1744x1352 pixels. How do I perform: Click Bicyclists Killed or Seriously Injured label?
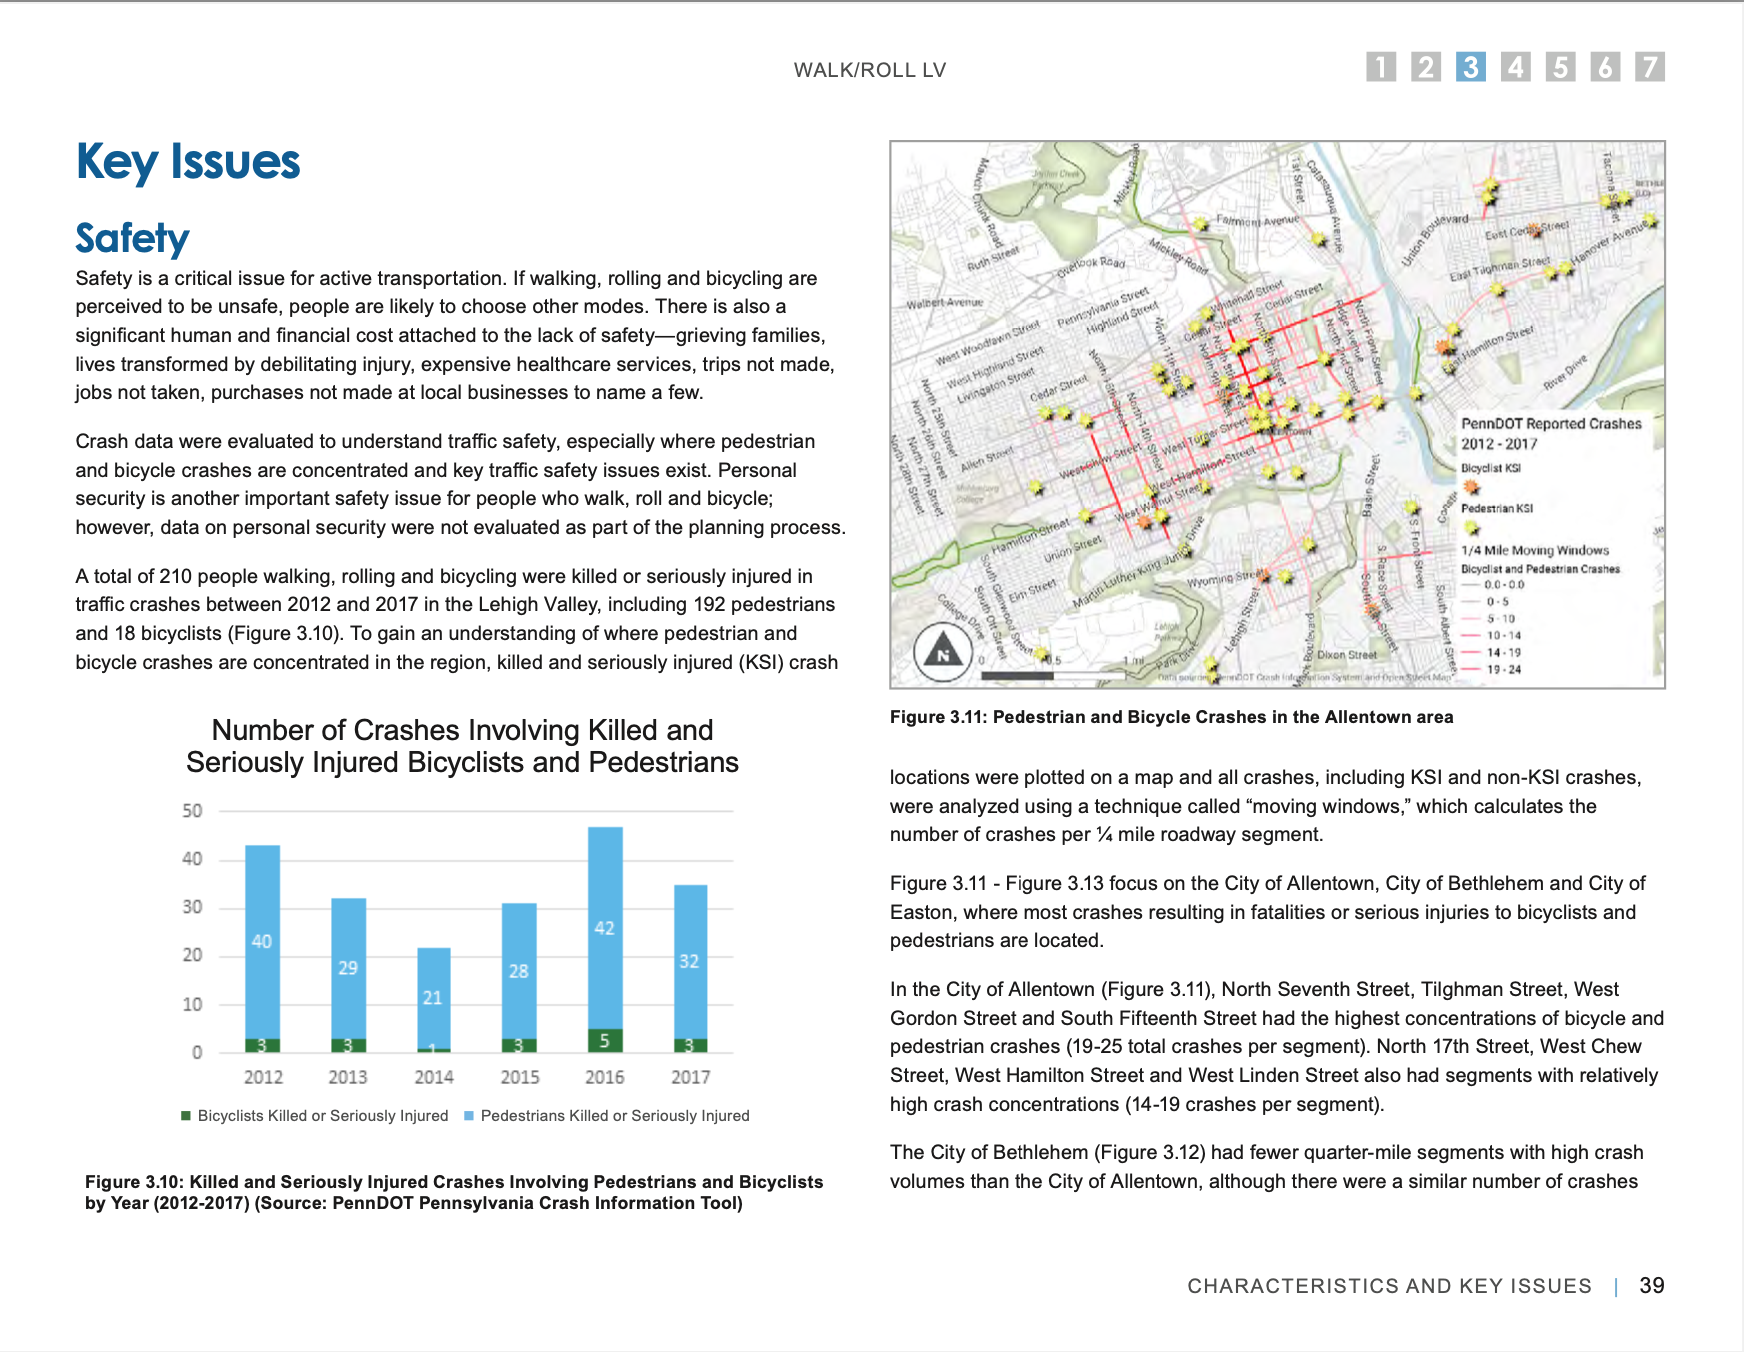[x=323, y=1116]
